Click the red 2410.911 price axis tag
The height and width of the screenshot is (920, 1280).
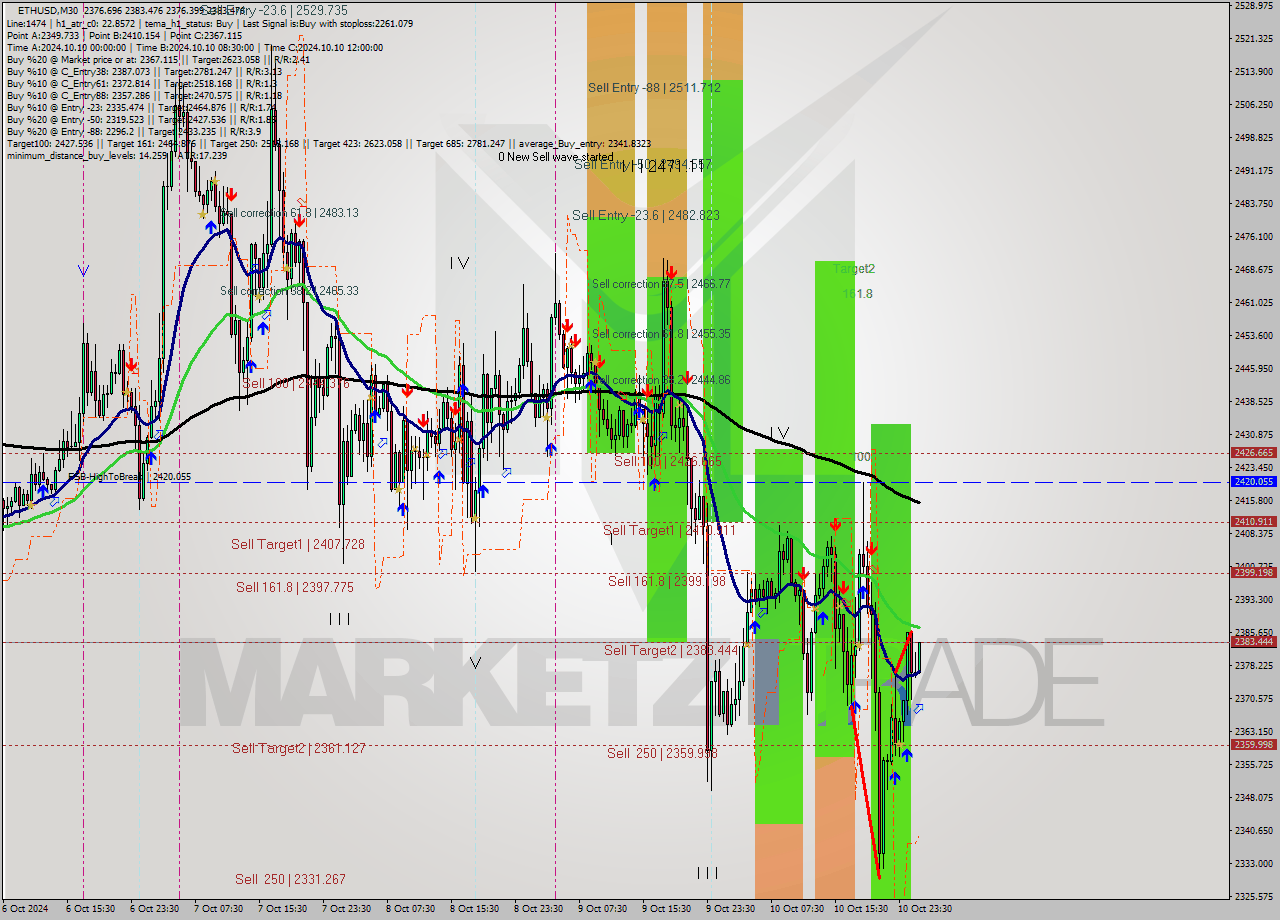[x=1254, y=521]
